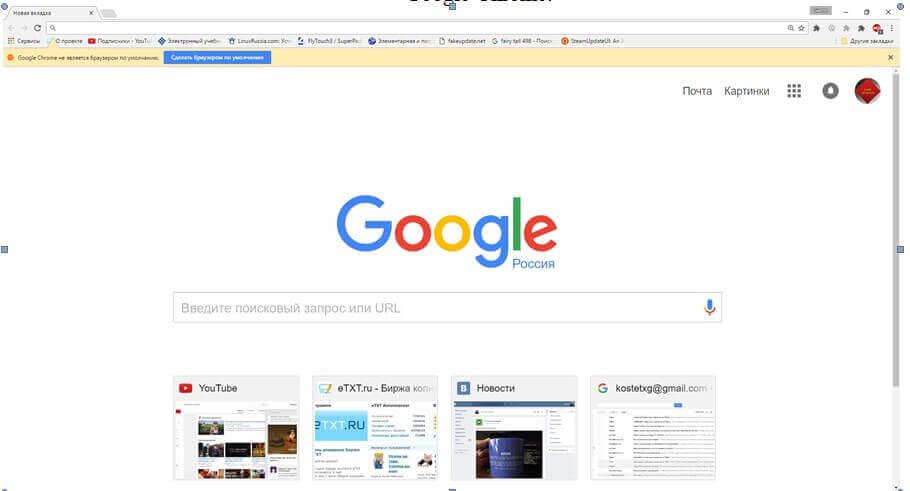This screenshot has width=910, height=491.
Task: Close the Новая вкладка tab
Action: 92,13
